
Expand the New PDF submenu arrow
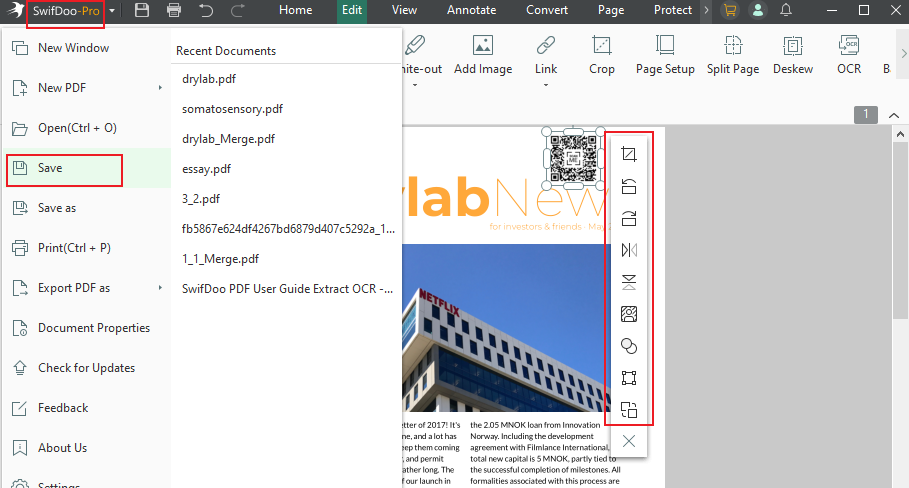click(x=160, y=88)
